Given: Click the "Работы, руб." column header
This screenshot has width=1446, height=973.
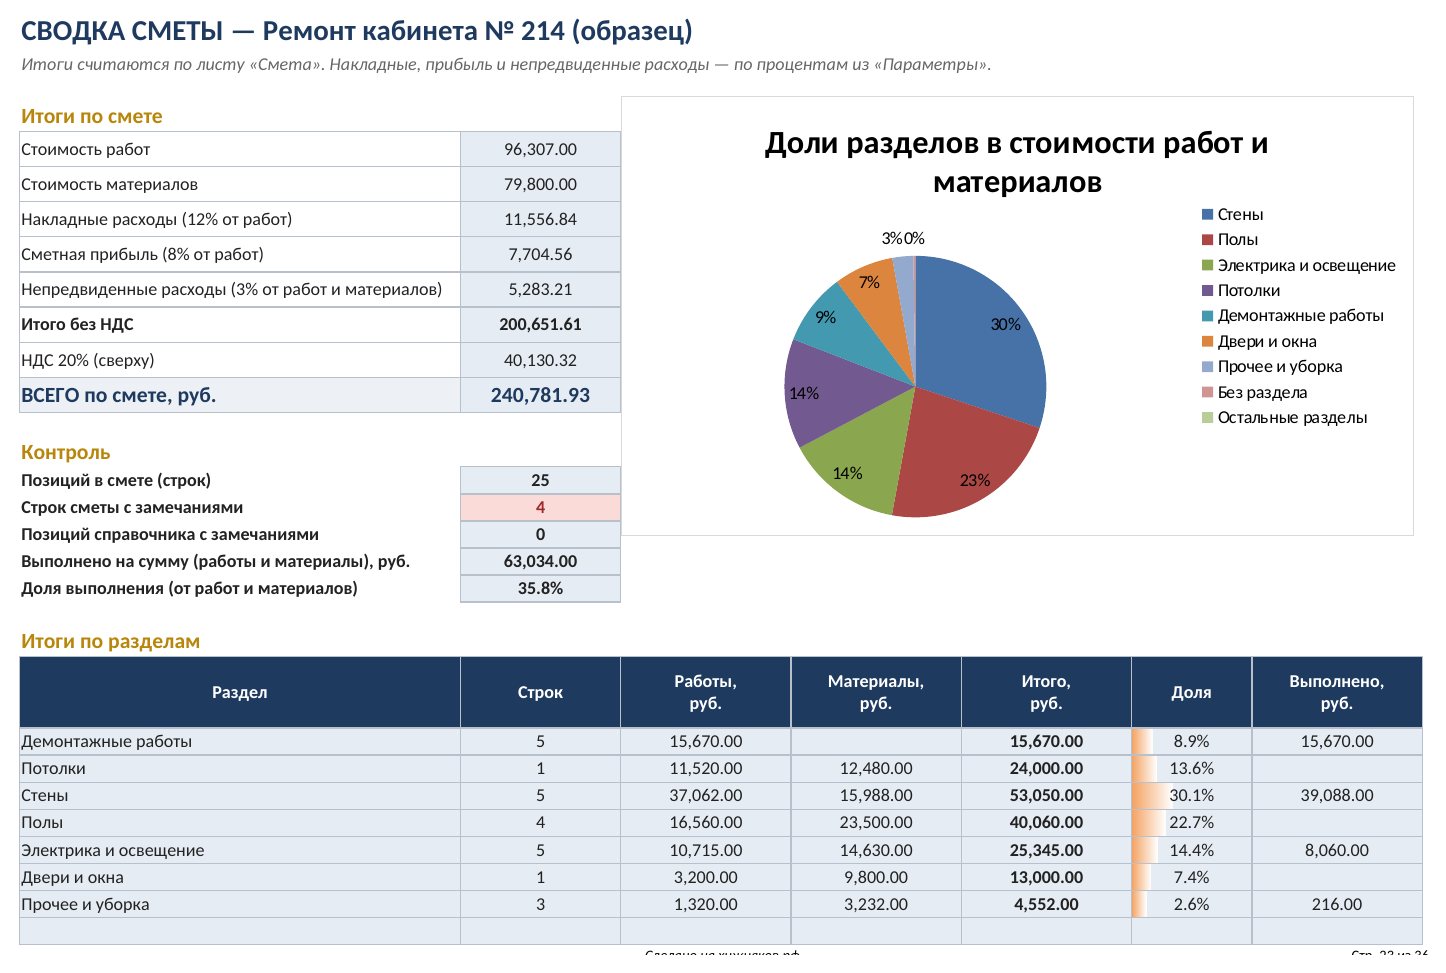Looking at the screenshot, I should tap(705, 692).
